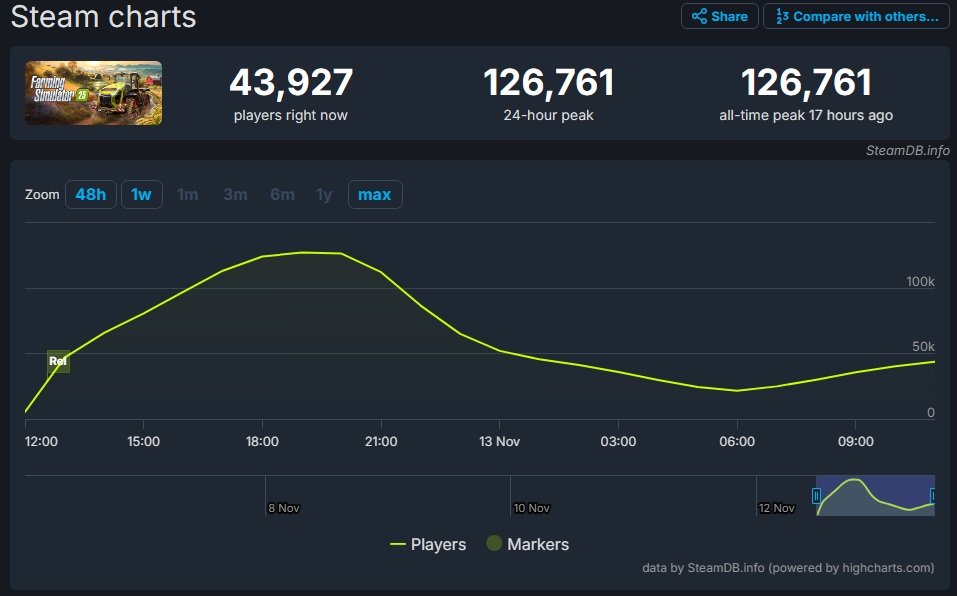This screenshot has height=596, width=957.
Task: Click the 8 Nov point in navigator
Action: [x=283, y=508]
